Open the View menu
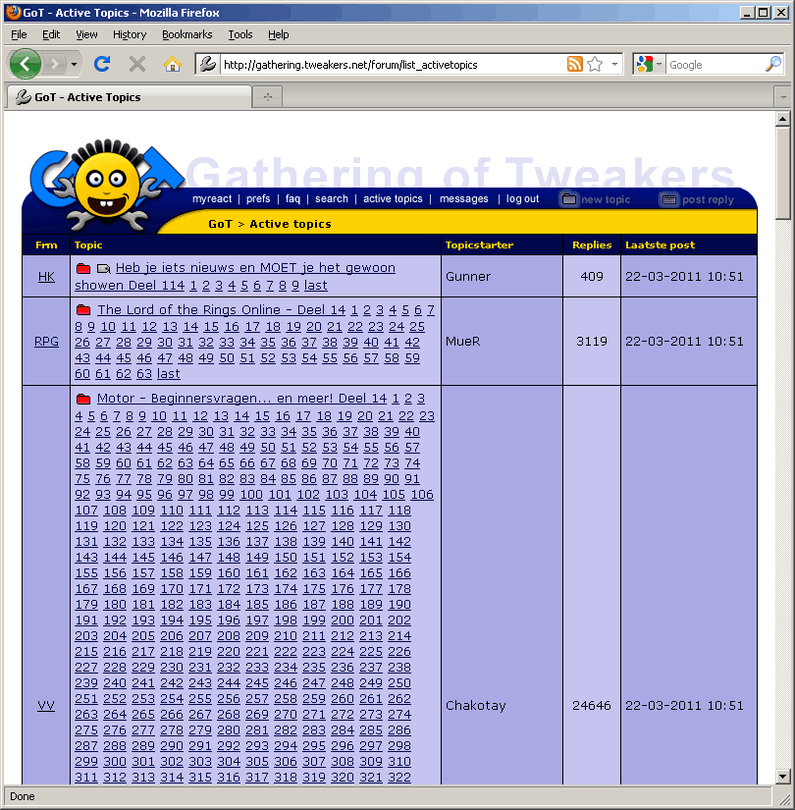Viewport: 795px width, 810px height. 86,35
